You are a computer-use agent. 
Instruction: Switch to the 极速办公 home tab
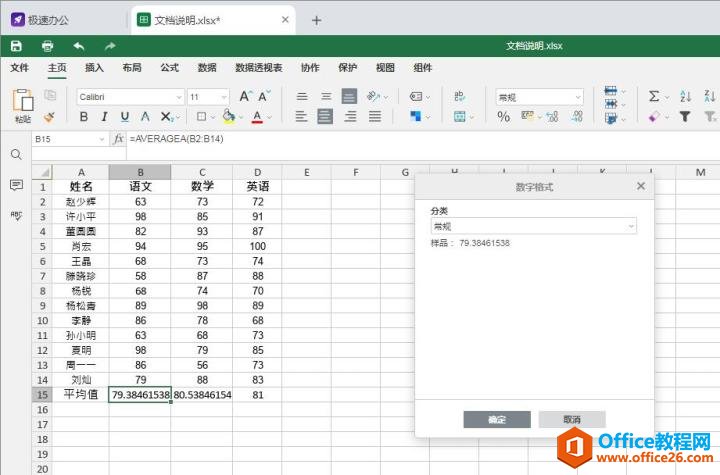pyautogui.click(x=40, y=20)
